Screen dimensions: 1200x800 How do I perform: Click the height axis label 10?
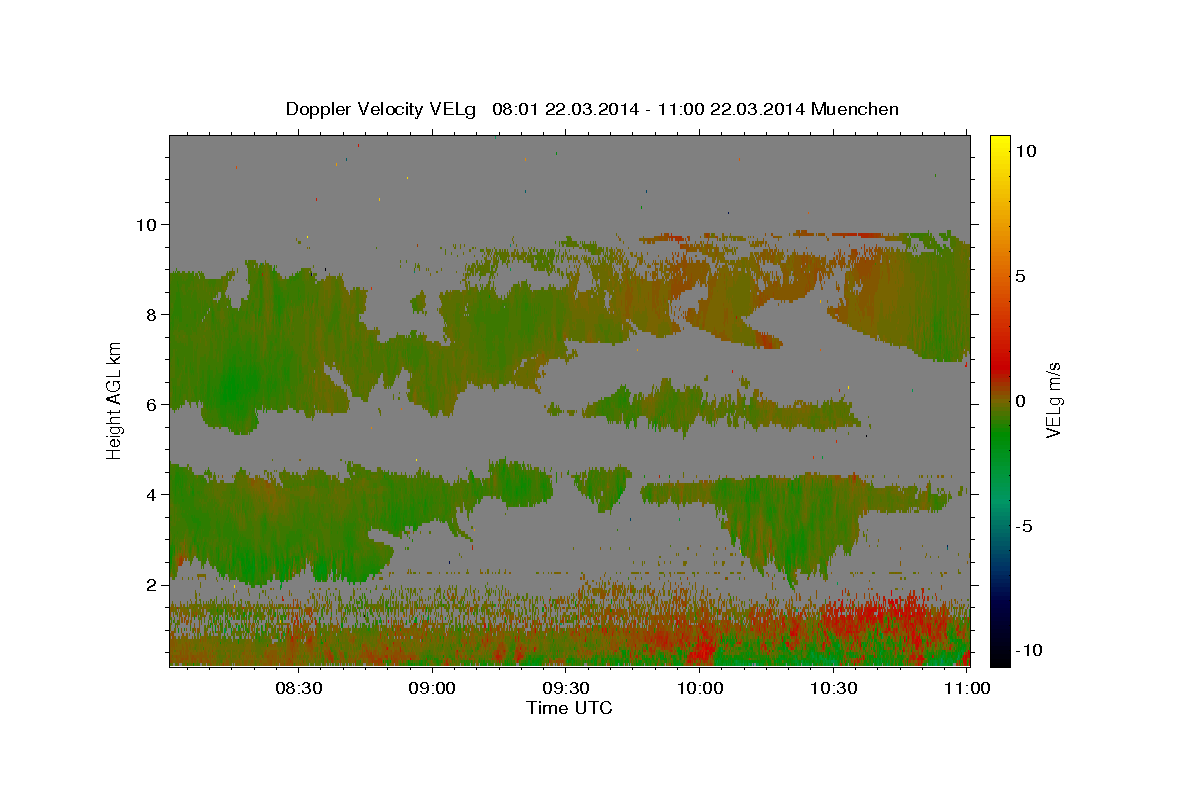pos(146,224)
